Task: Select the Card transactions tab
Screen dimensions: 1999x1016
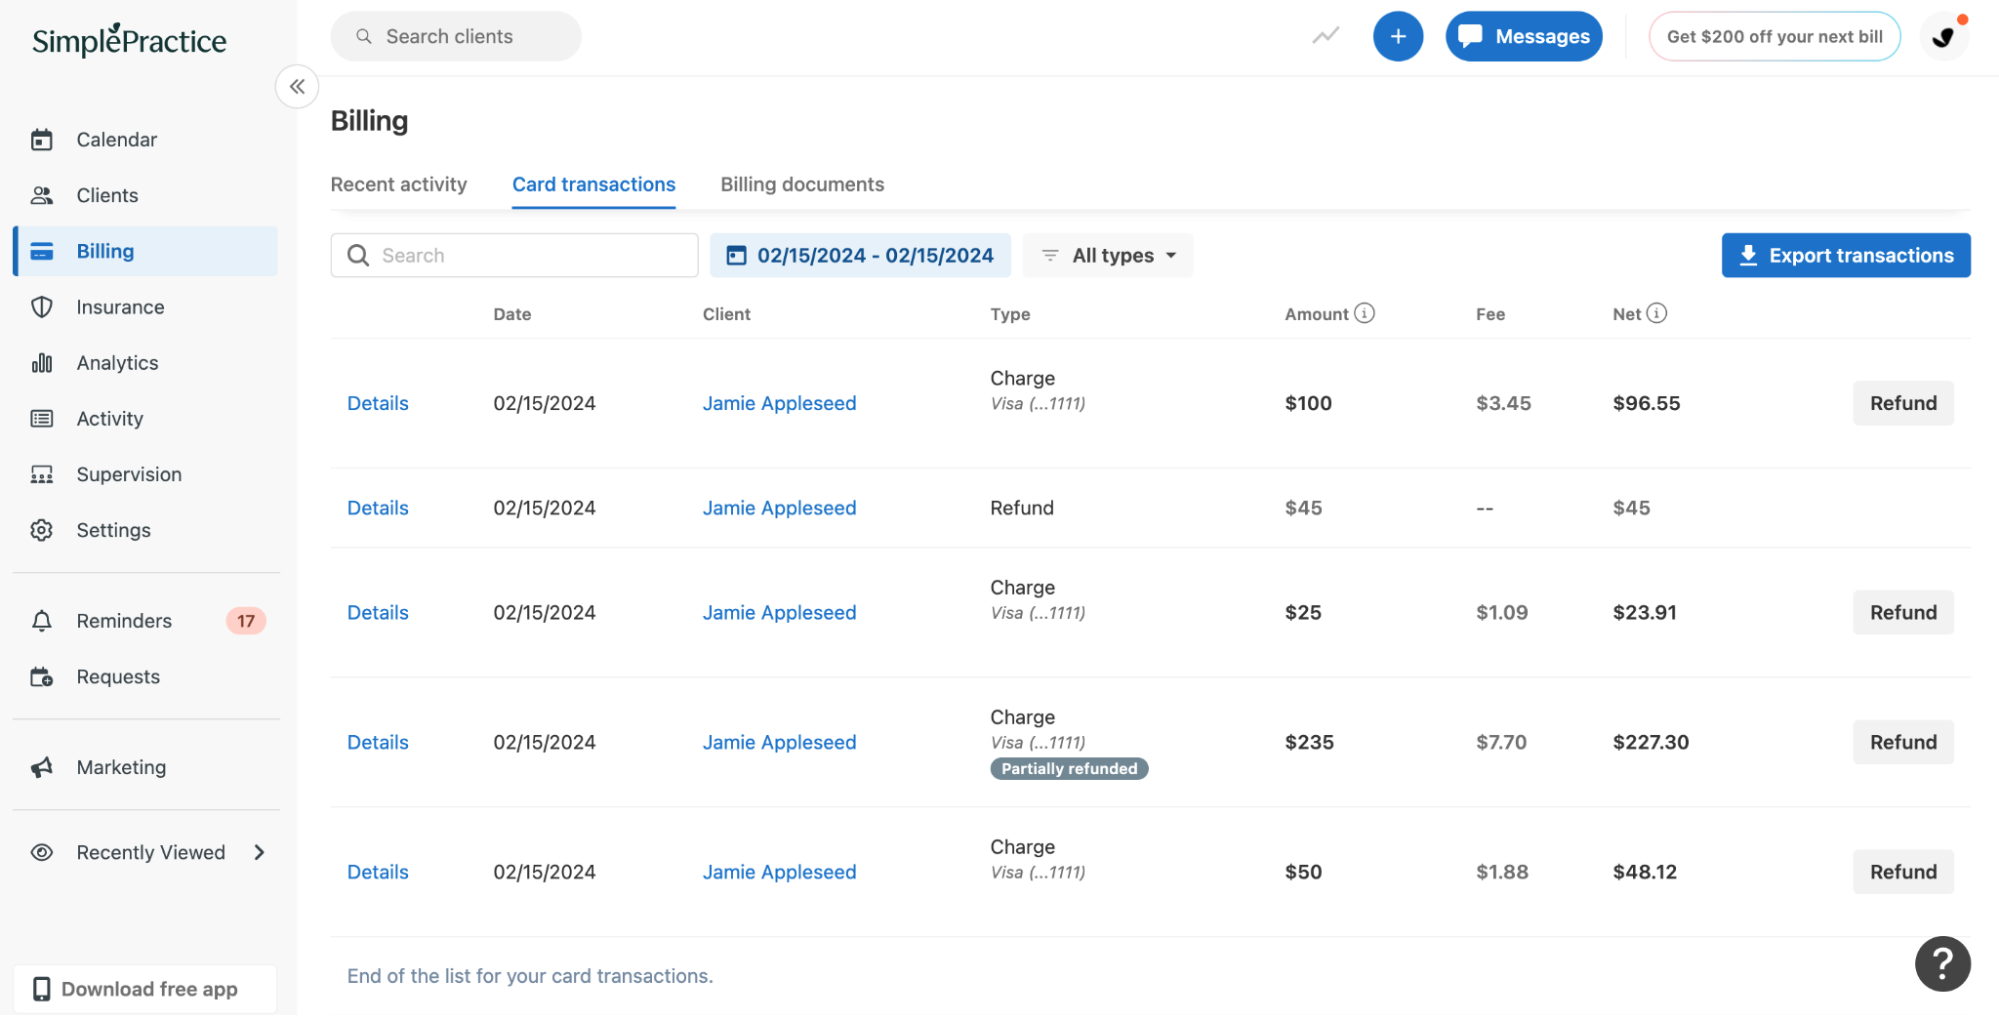Action: (594, 185)
